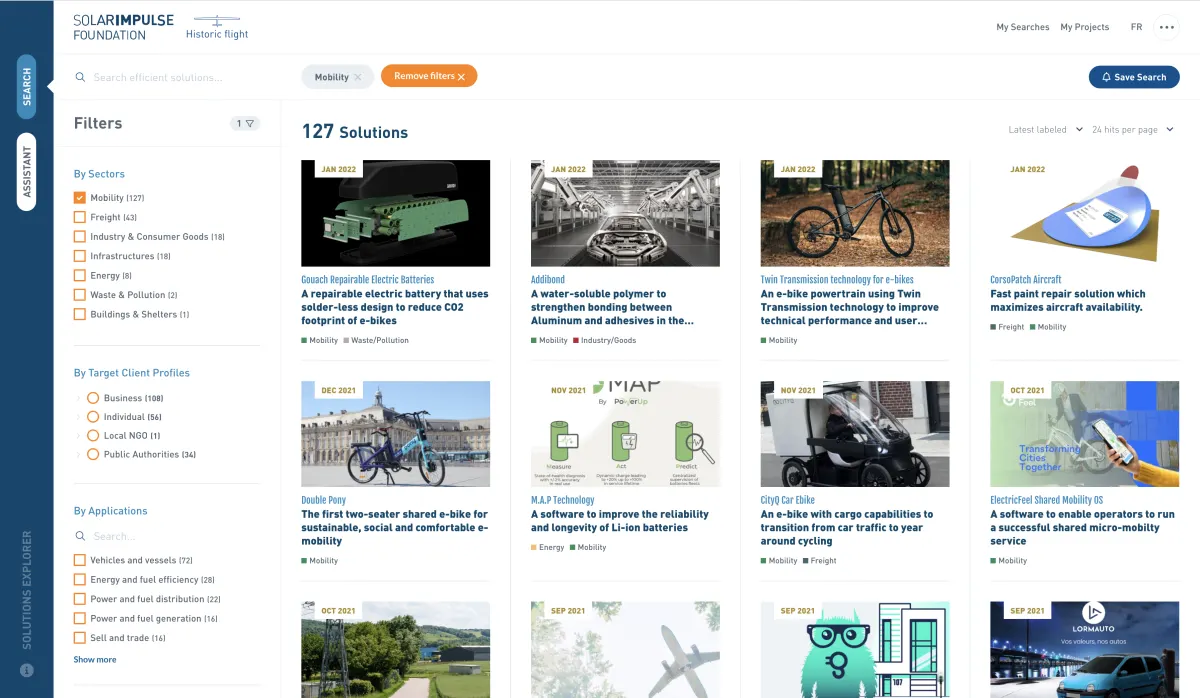Viewport: 1200px width, 698px height.
Task: Open the Latest labeled sort dropdown
Action: [1045, 130]
